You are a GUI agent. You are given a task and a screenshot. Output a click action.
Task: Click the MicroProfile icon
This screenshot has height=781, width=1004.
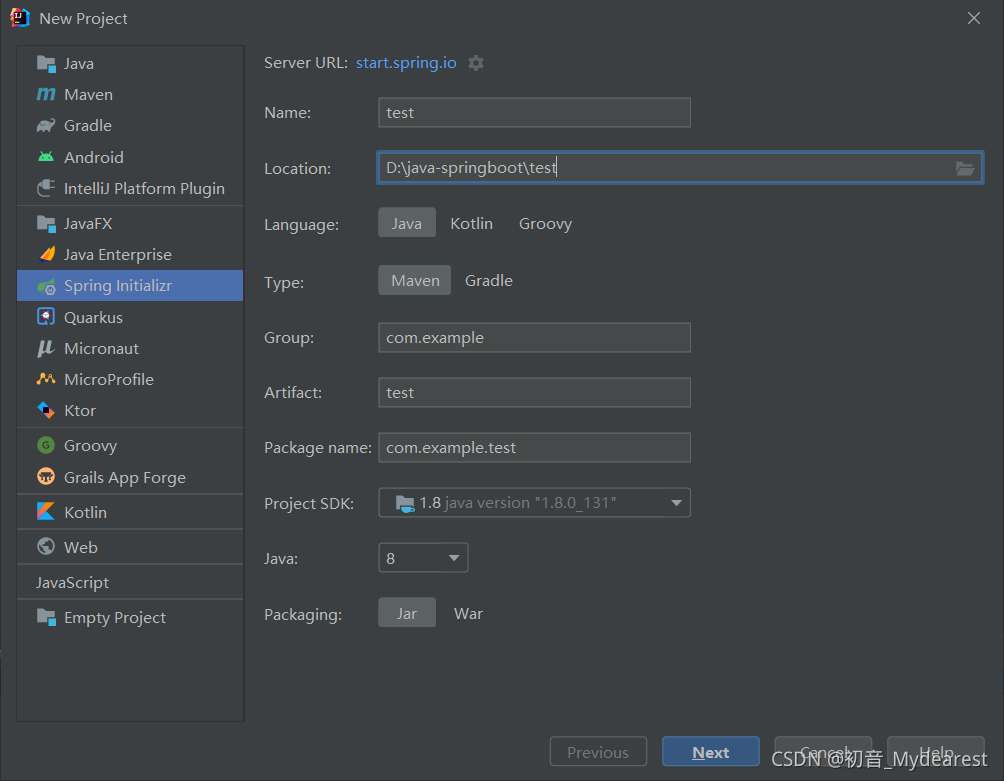46,379
